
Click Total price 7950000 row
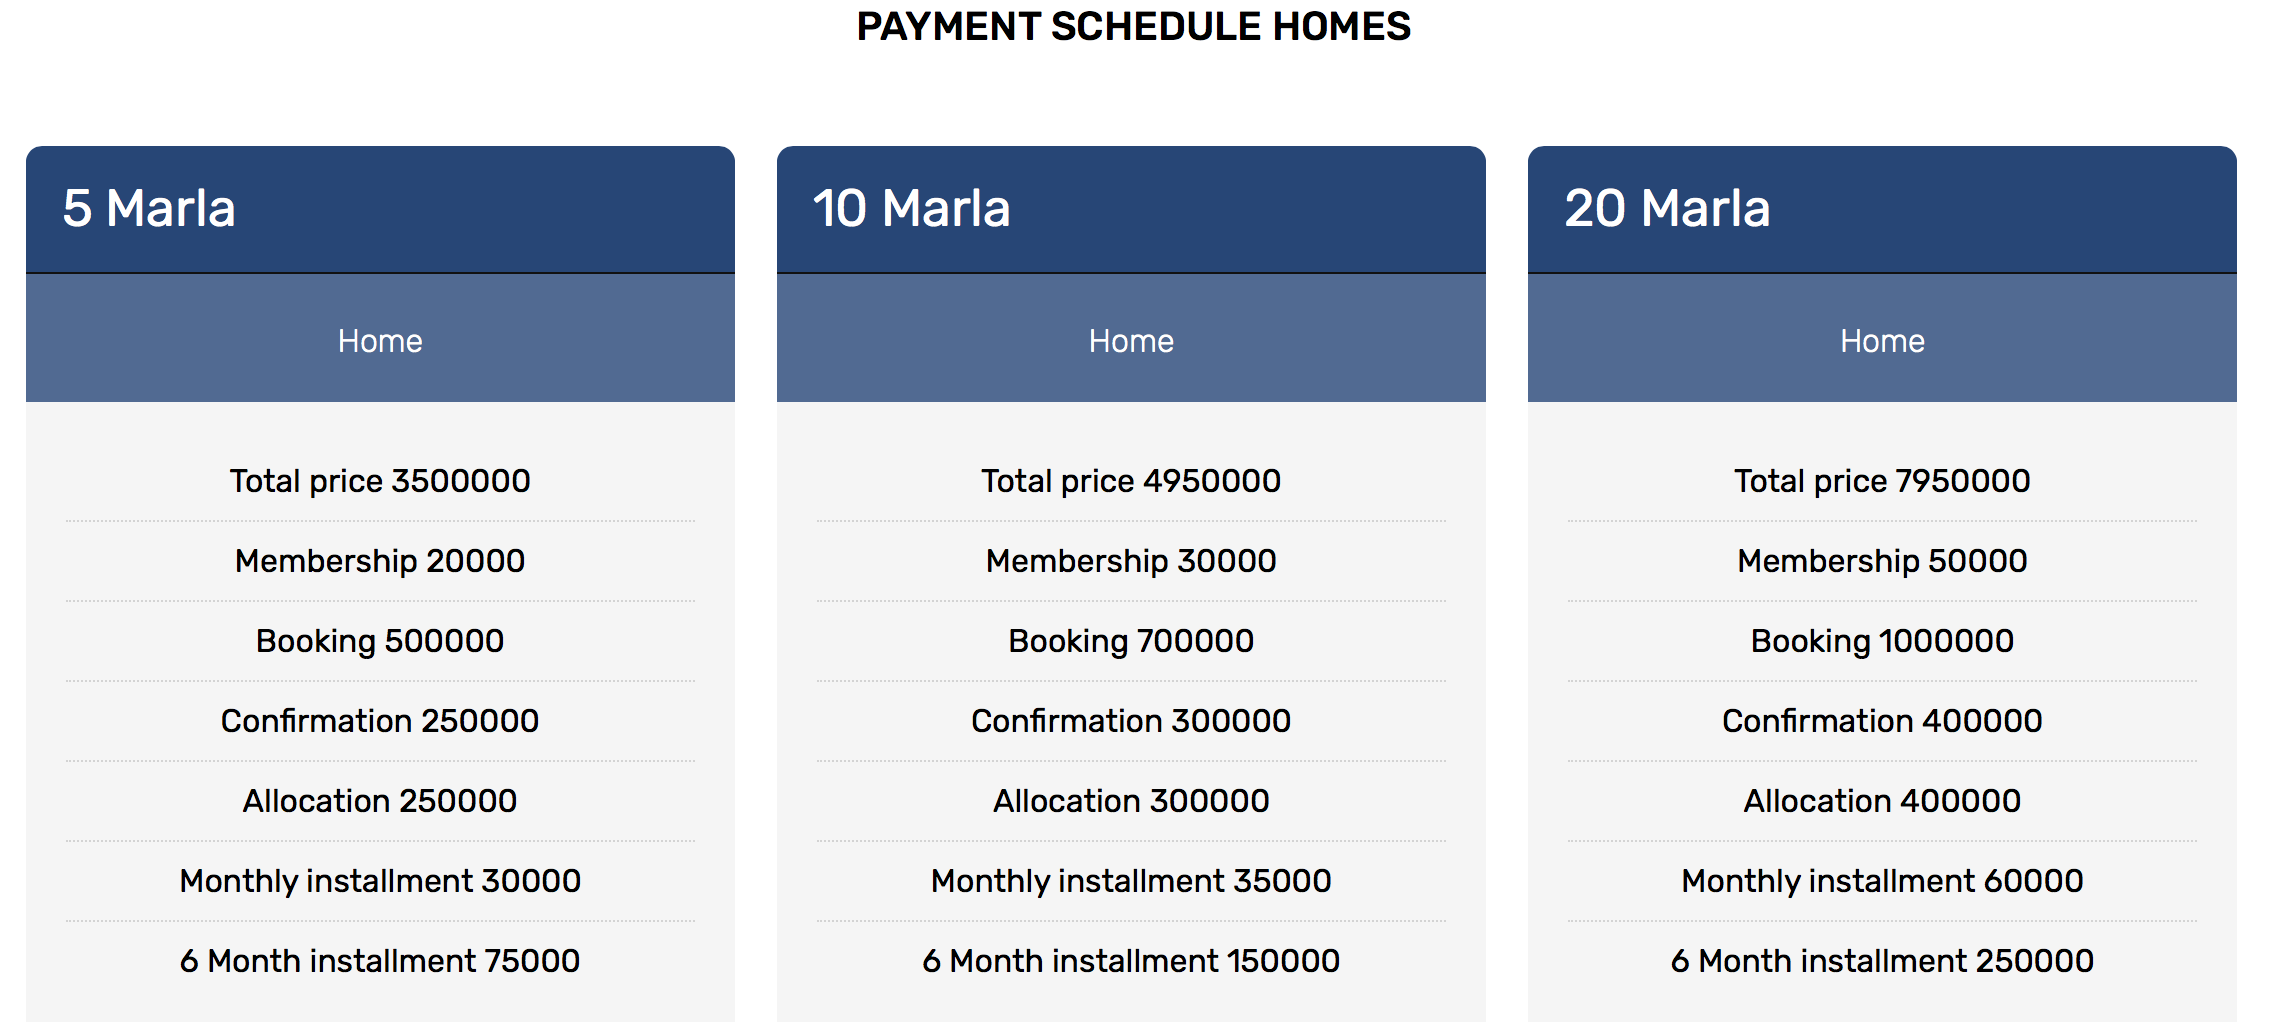(1882, 481)
